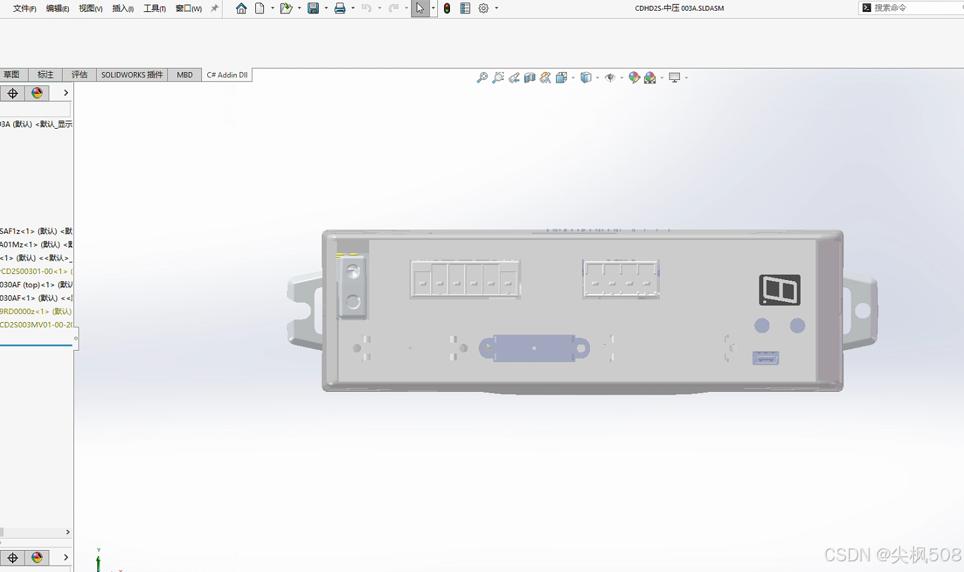Viewport: 964px width, 572px height.
Task: Switch to the 评估 tab
Action: coord(79,74)
